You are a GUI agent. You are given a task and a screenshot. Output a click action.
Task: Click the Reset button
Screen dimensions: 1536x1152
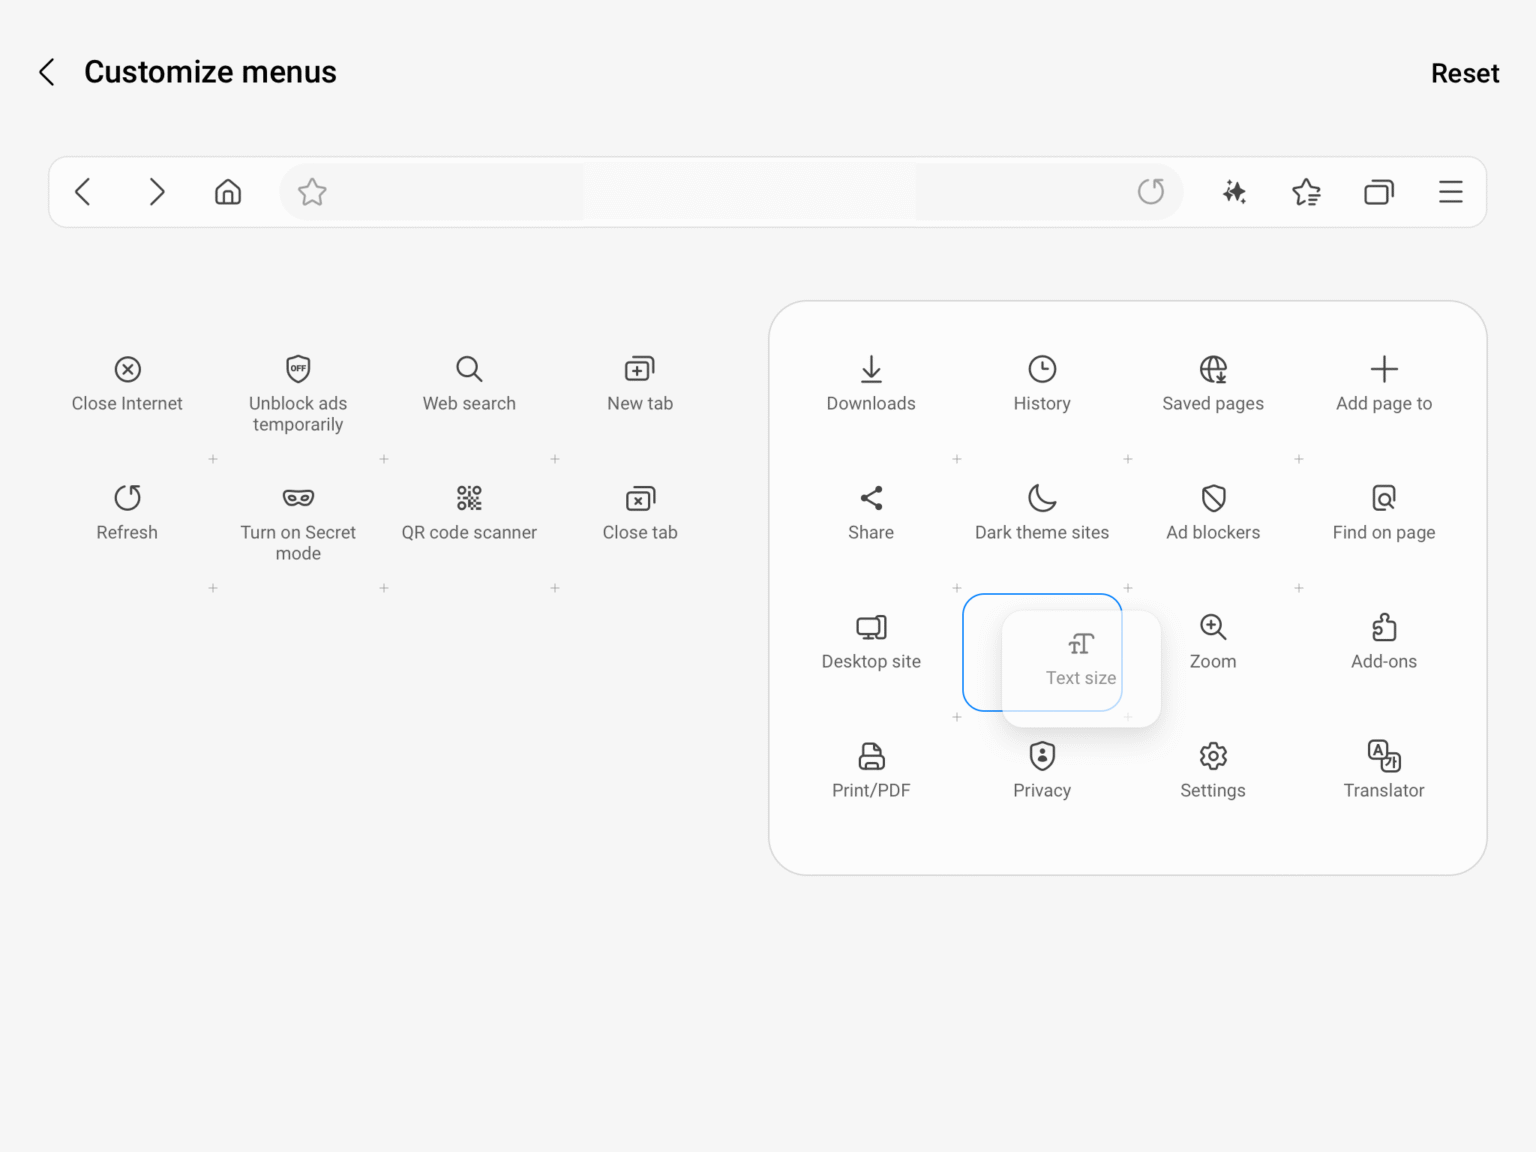tap(1464, 72)
